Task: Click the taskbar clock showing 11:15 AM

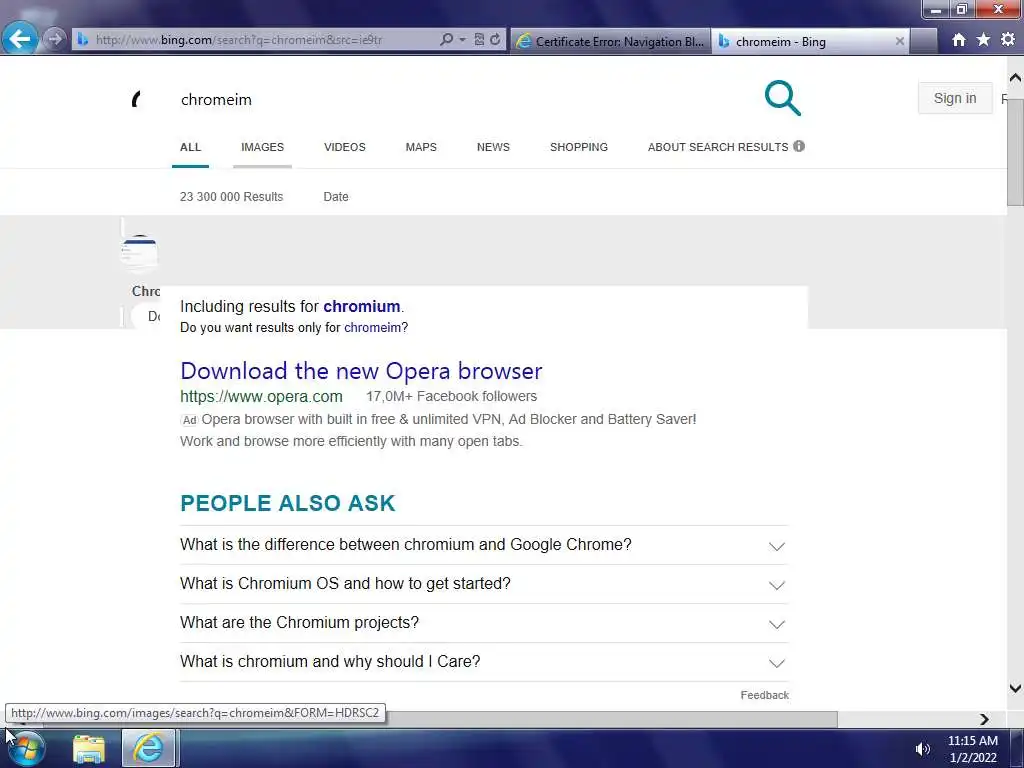Action: (972, 749)
